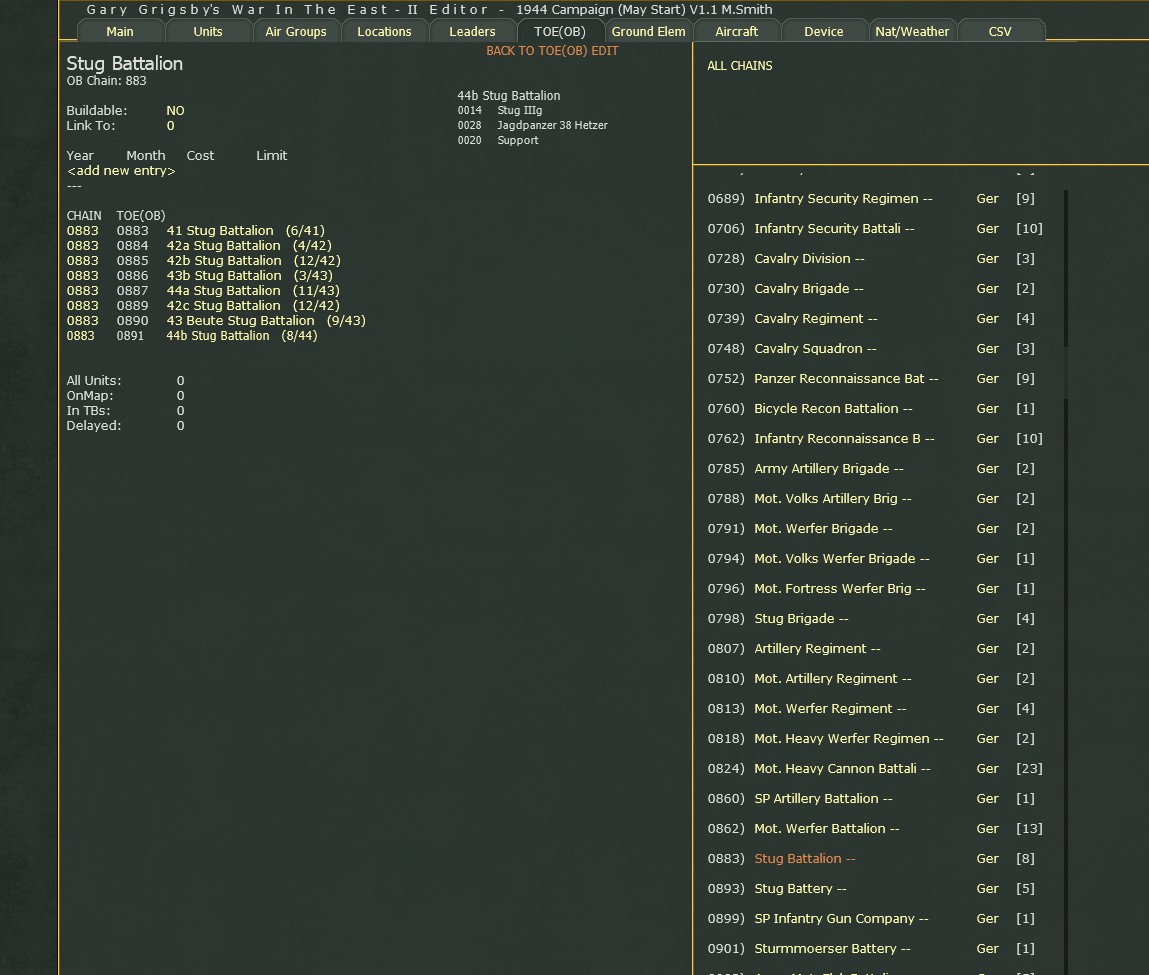Select chain 0706 Infantry Security Battali
1149x975 pixels.
pos(875,229)
